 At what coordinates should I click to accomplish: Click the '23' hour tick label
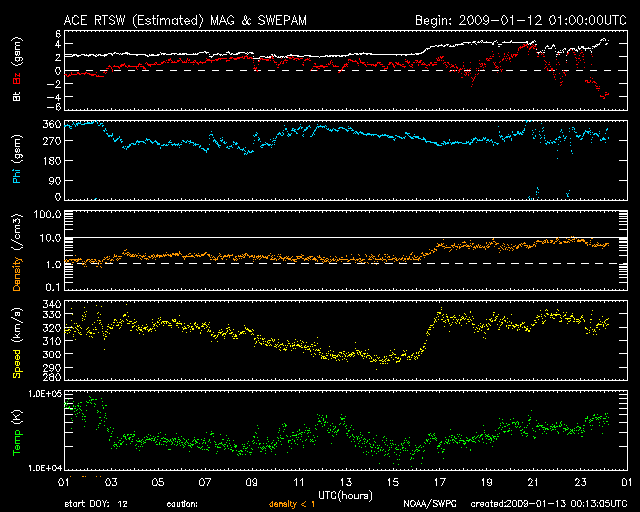[x=580, y=482]
